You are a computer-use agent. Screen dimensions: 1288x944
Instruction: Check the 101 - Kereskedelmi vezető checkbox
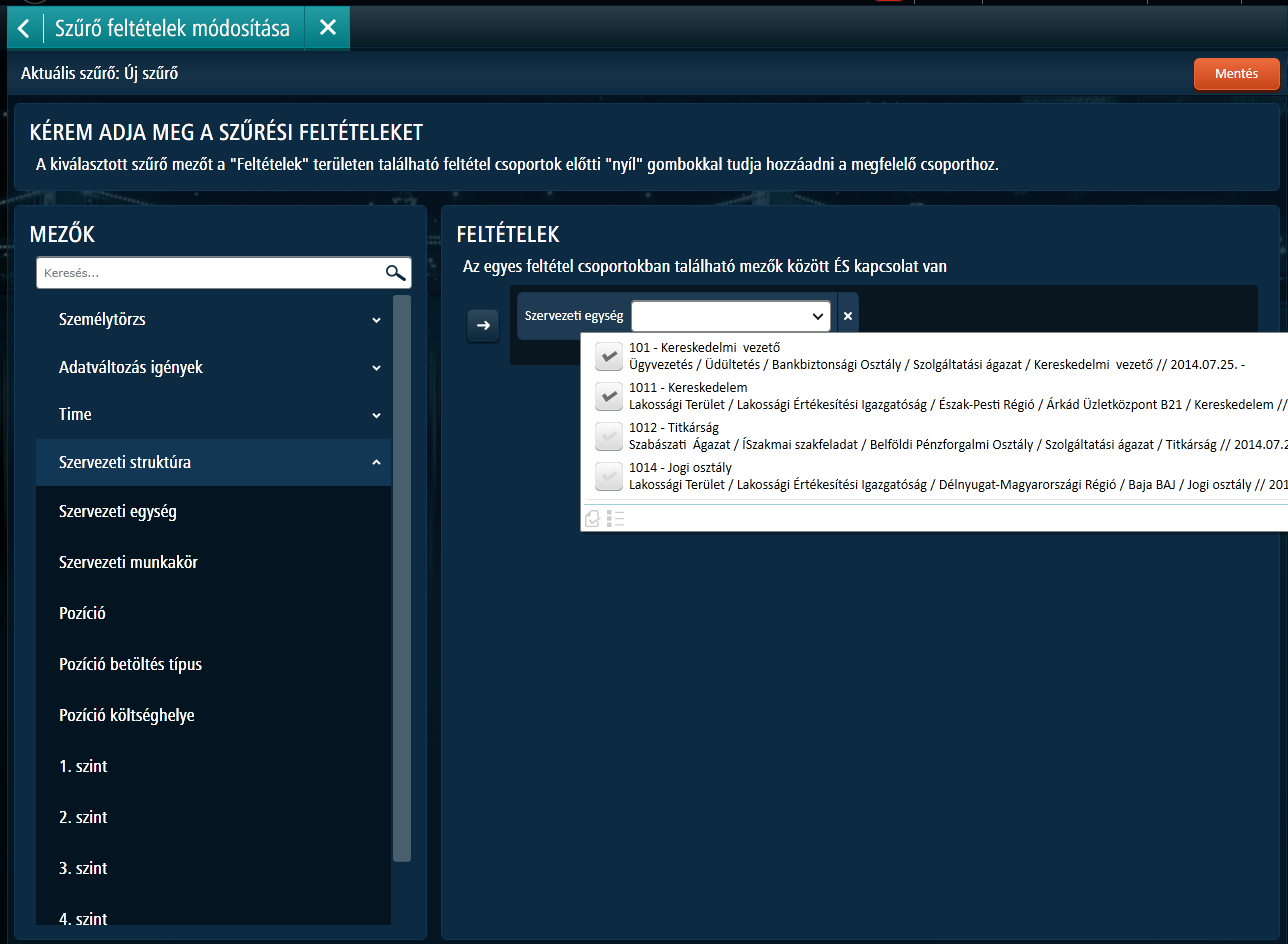pos(608,356)
